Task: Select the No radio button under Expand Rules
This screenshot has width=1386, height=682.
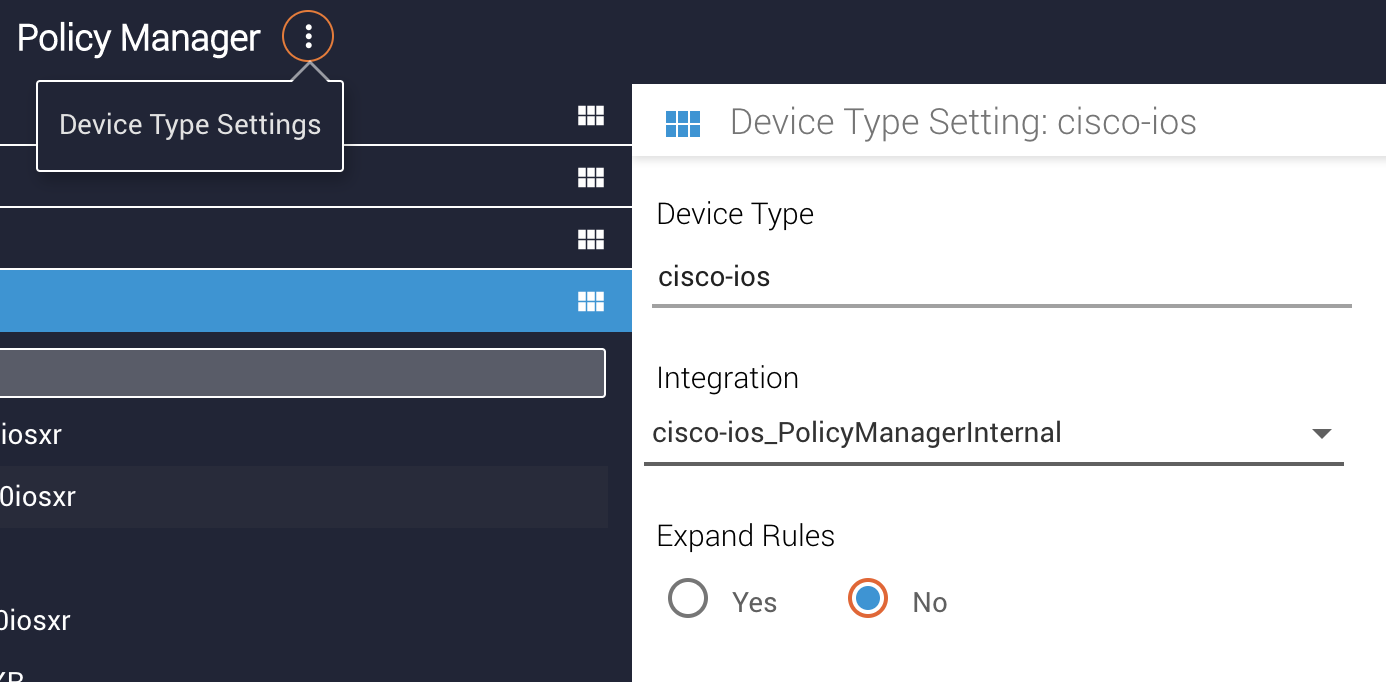Action: click(x=868, y=599)
